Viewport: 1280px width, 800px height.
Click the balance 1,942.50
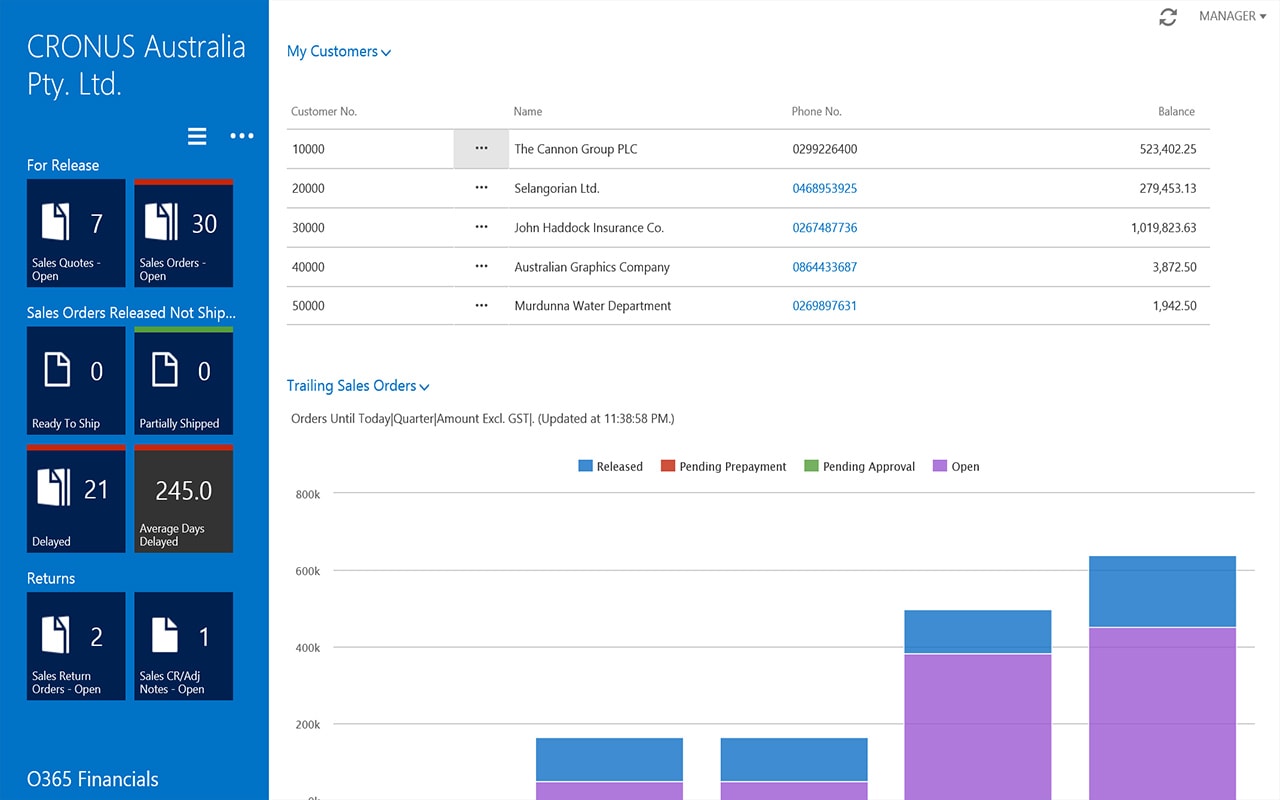click(1174, 306)
